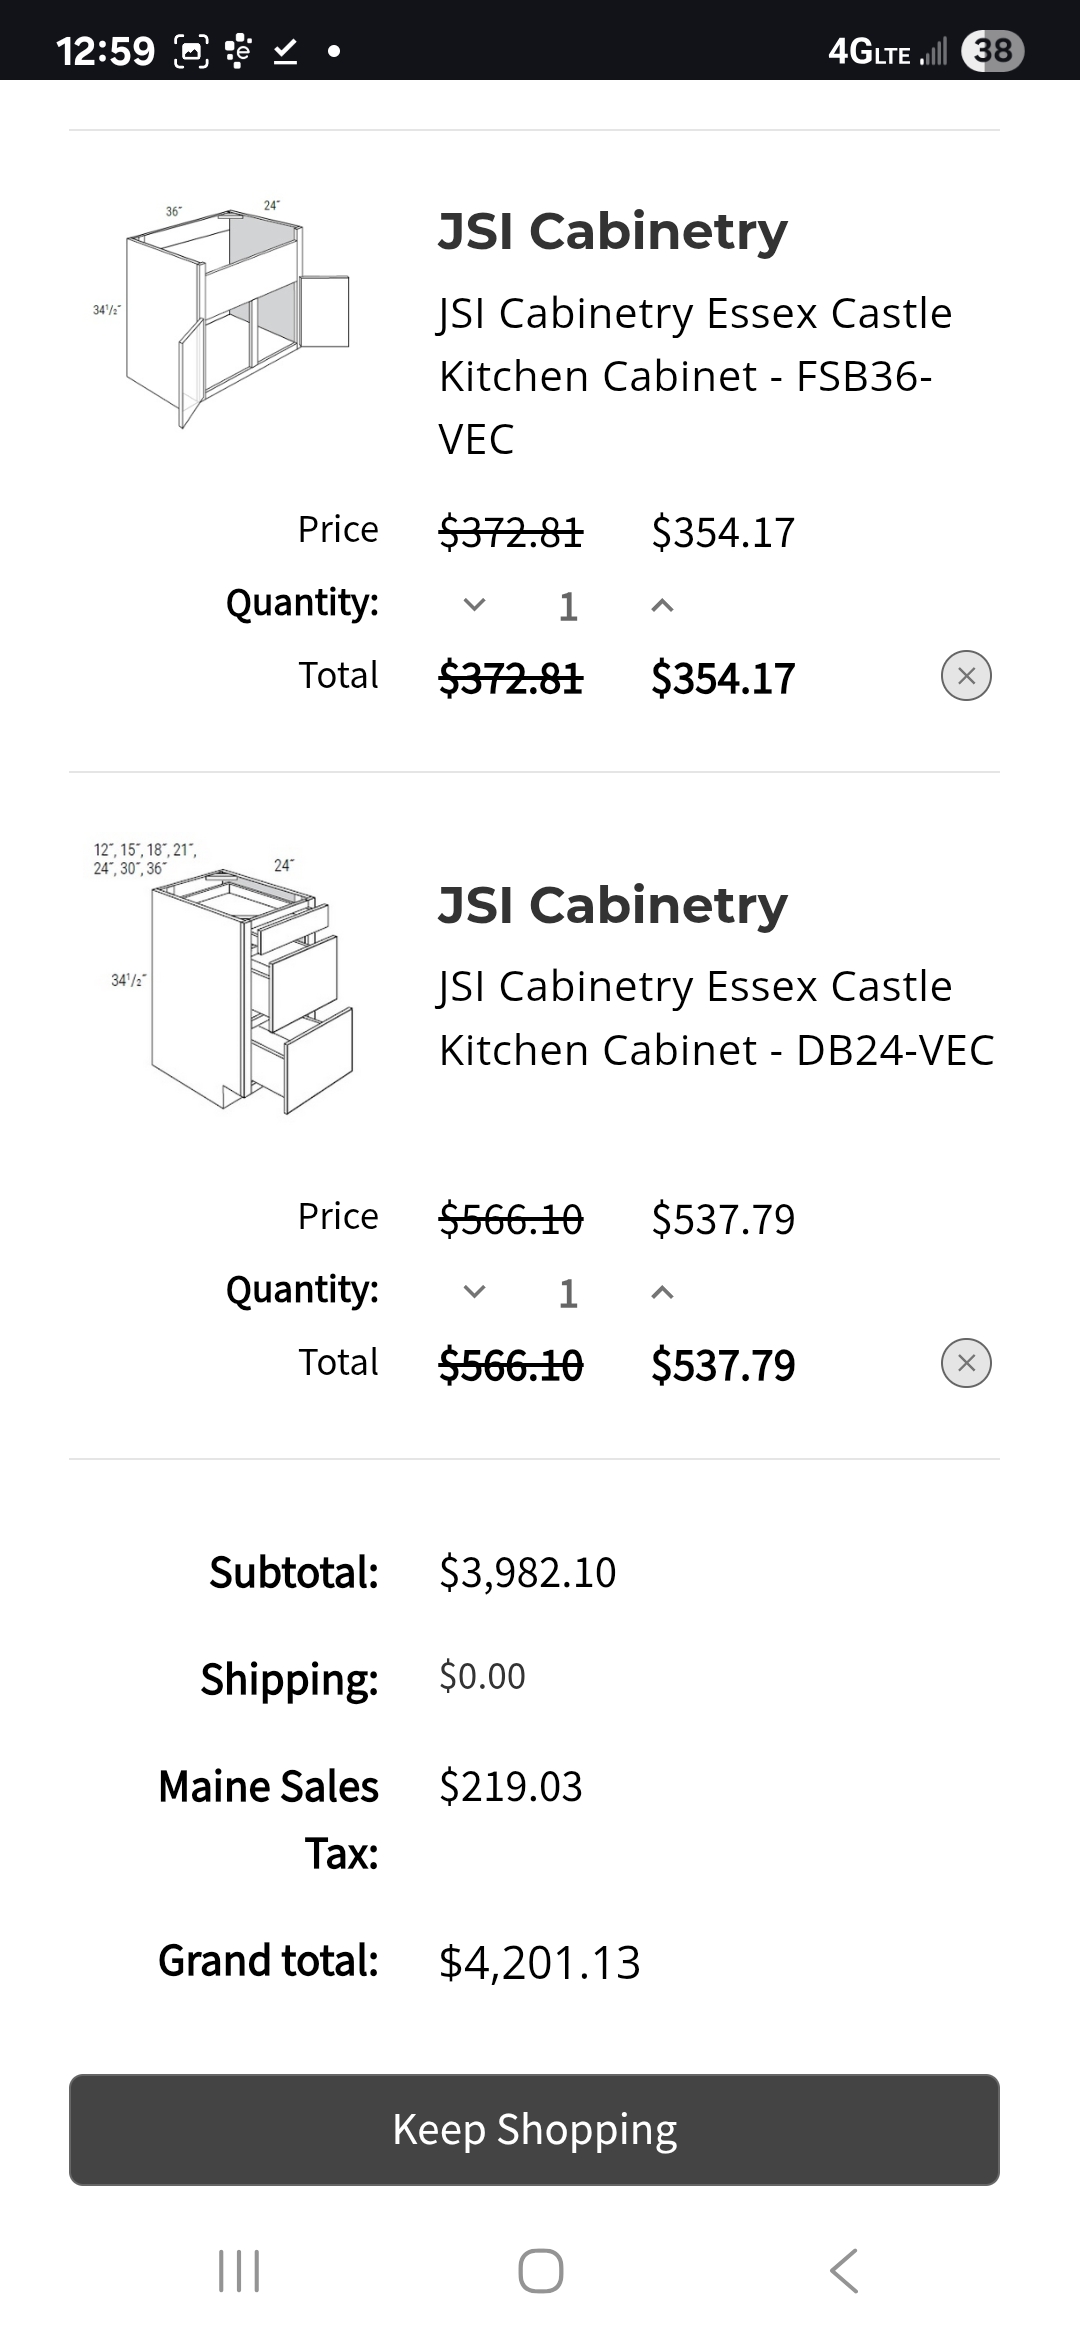Tap the Keep Shopping button
The height and width of the screenshot is (2340, 1080).
point(534,2129)
